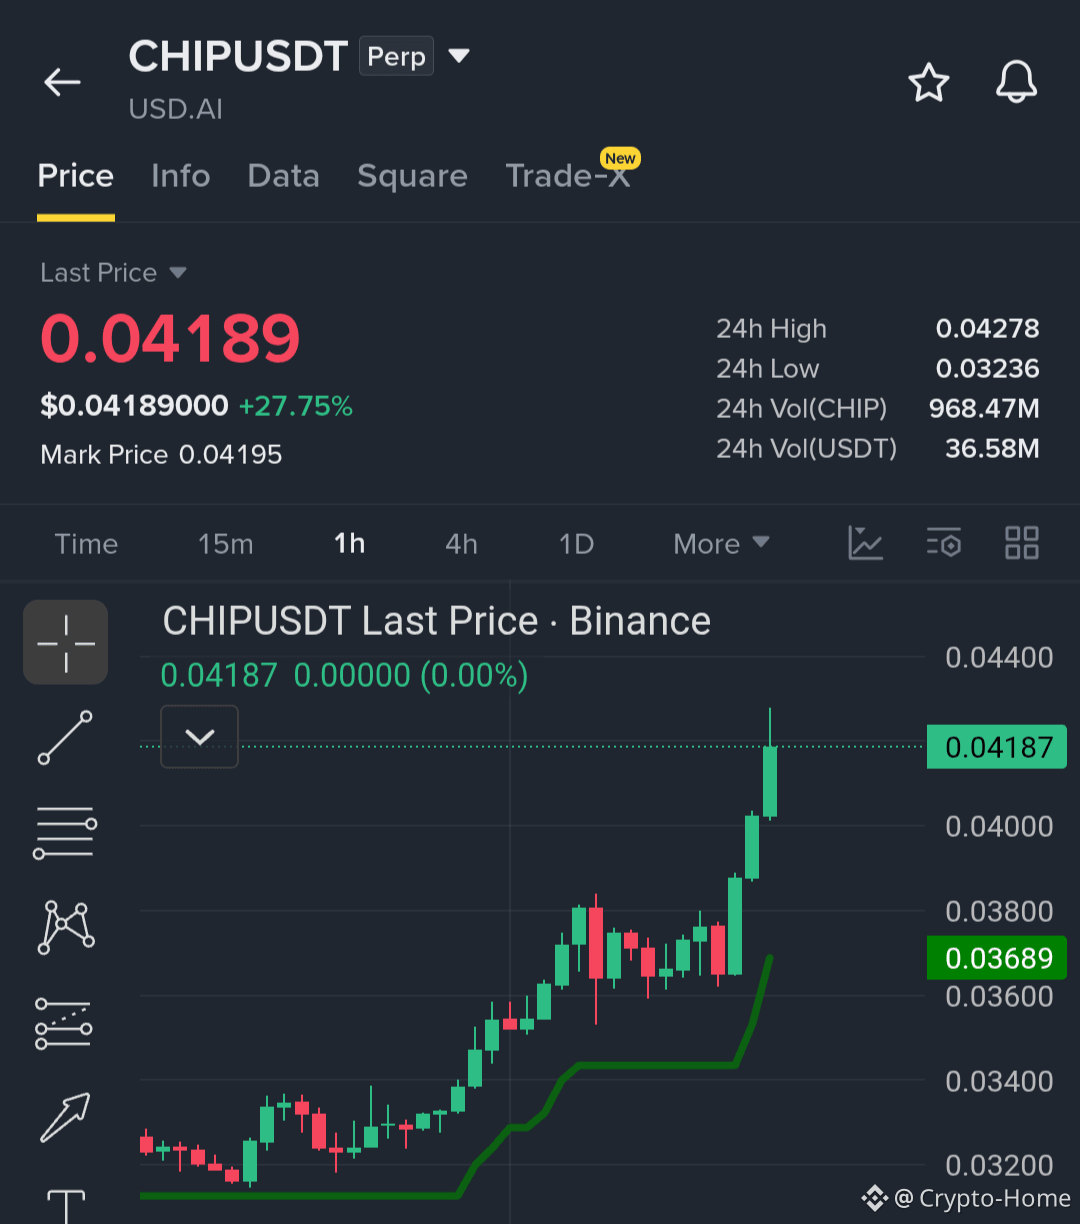Select the XABCD pattern drawing tool
The height and width of the screenshot is (1224, 1080).
coord(66,927)
